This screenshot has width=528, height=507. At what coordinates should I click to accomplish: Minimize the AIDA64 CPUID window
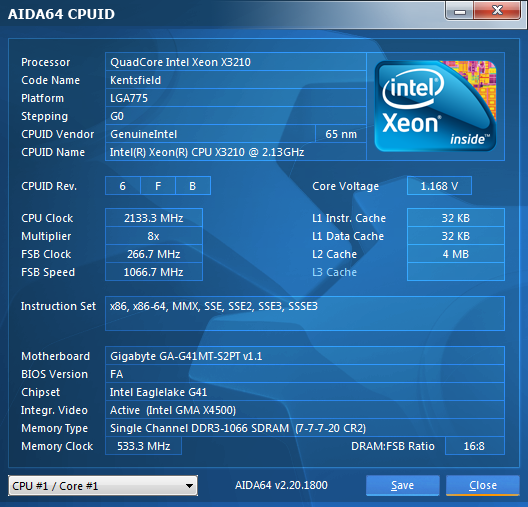click(x=460, y=11)
